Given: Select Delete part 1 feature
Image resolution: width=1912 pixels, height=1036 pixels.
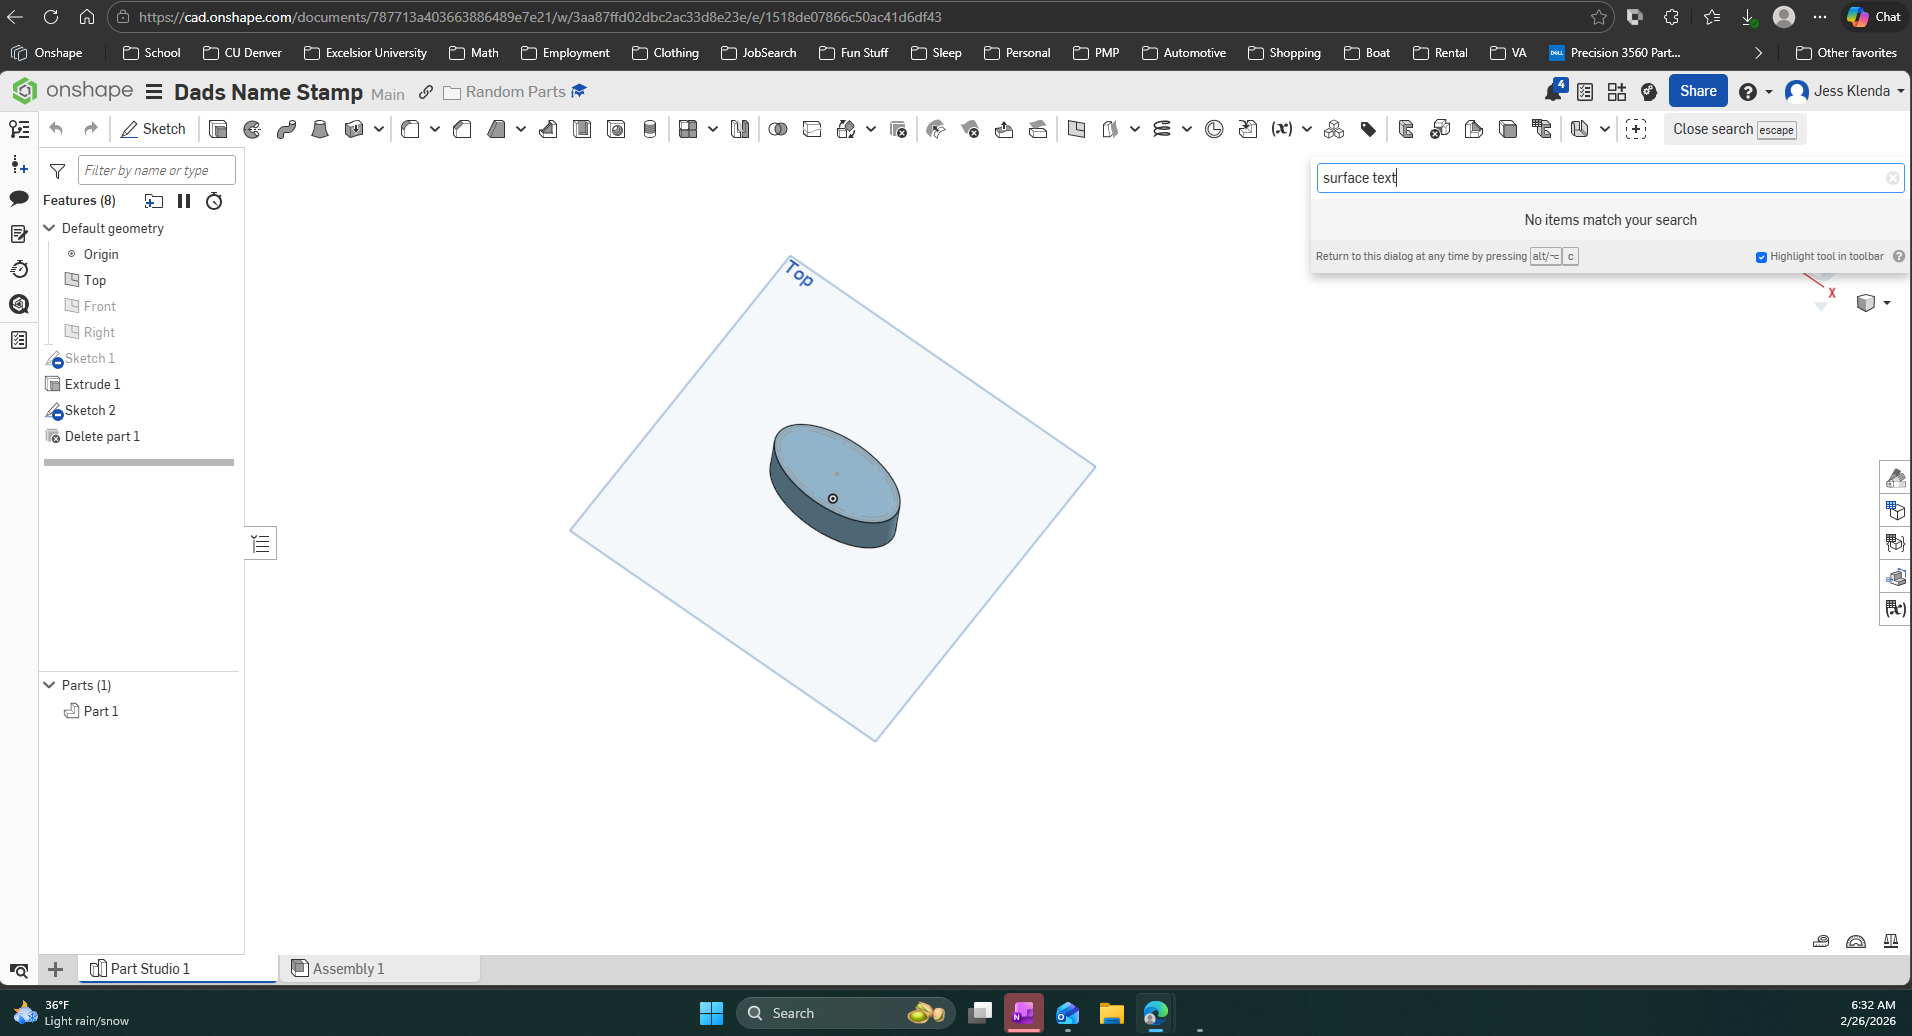Looking at the screenshot, I should pyautogui.click(x=102, y=436).
